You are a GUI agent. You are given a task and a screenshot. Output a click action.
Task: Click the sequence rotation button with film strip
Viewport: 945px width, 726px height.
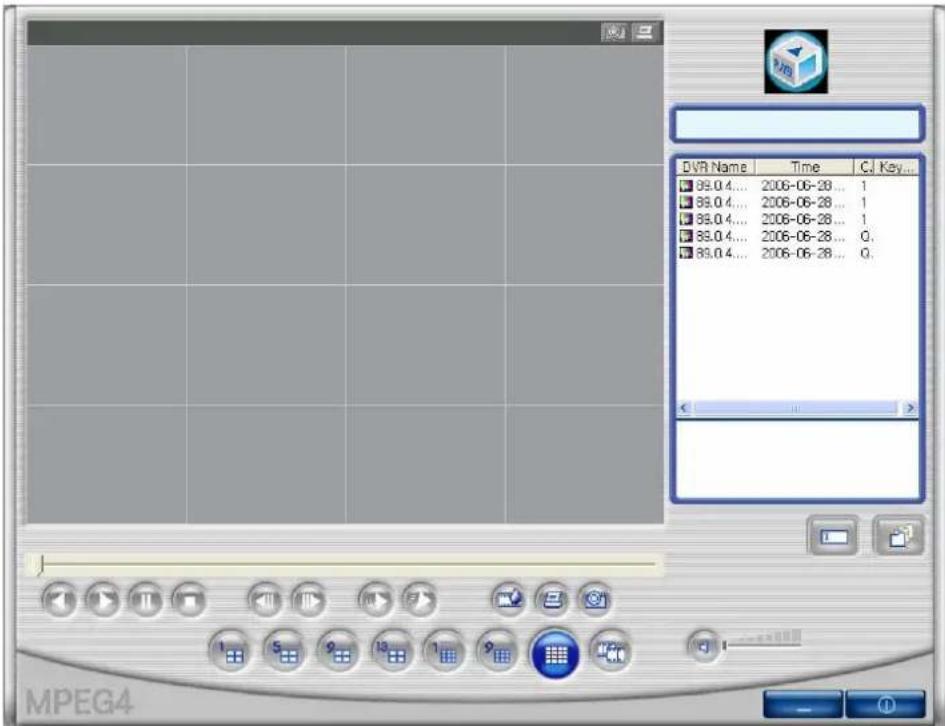pos(611,651)
